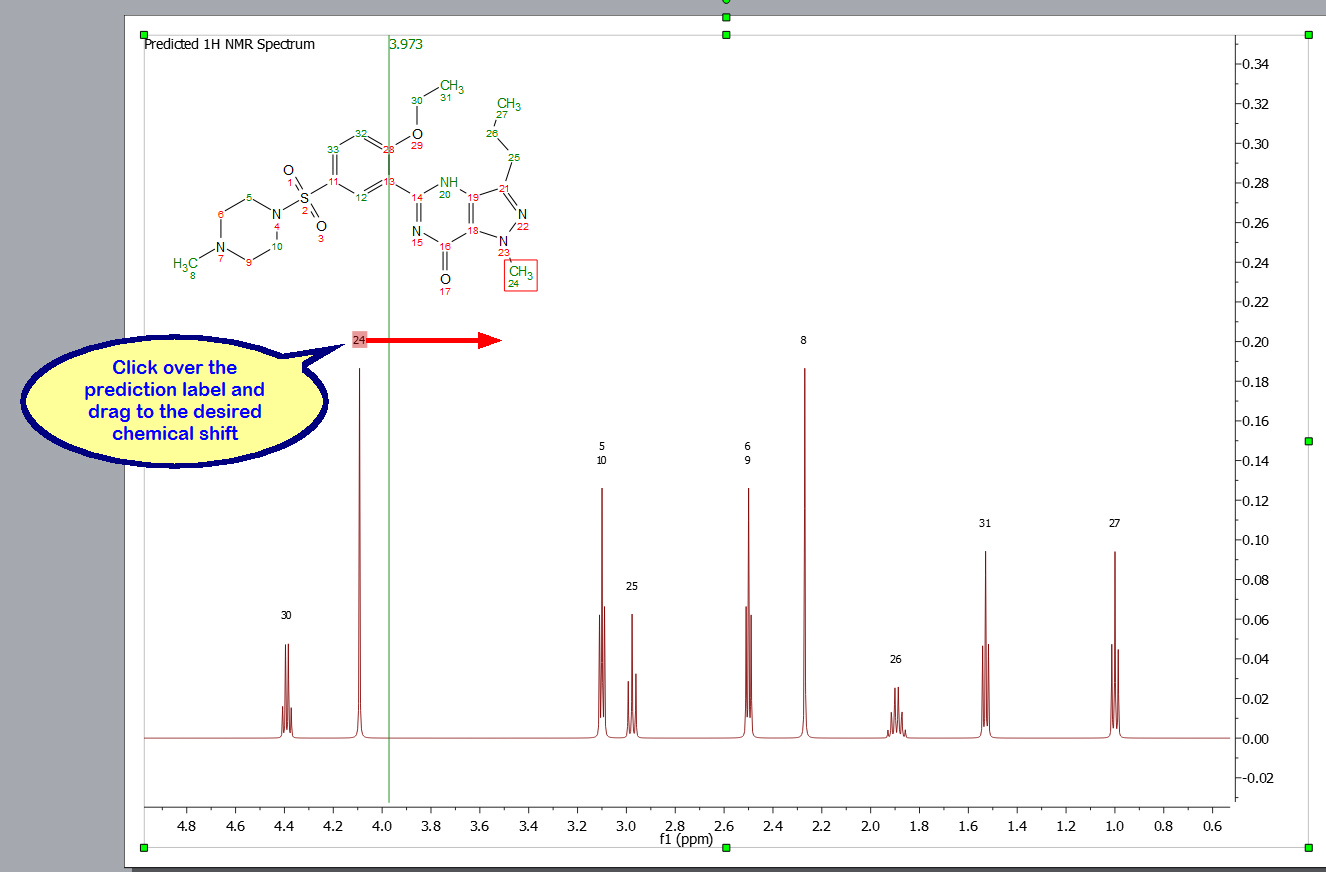Image resolution: width=1326 pixels, height=872 pixels.
Task: Click the top-right corner green selection handle
Action: [x=1308, y=35]
